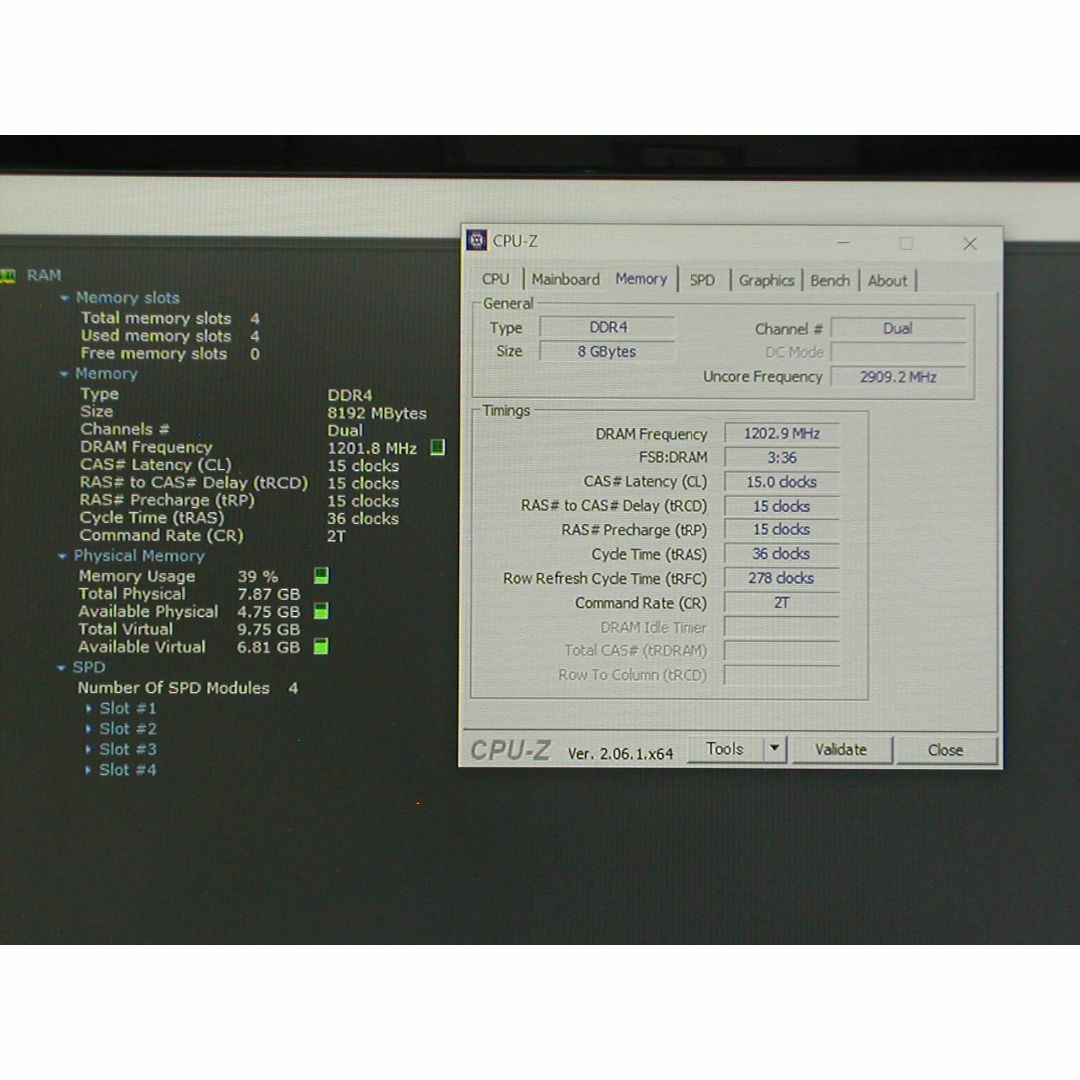
Task: Click green indicator beside Memory Usage 39 %
Action: click(321, 576)
